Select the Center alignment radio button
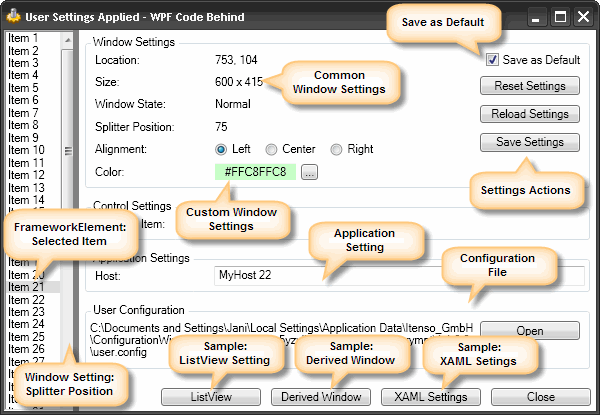This screenshot has height=415, width=600. (x=271, y=149)
